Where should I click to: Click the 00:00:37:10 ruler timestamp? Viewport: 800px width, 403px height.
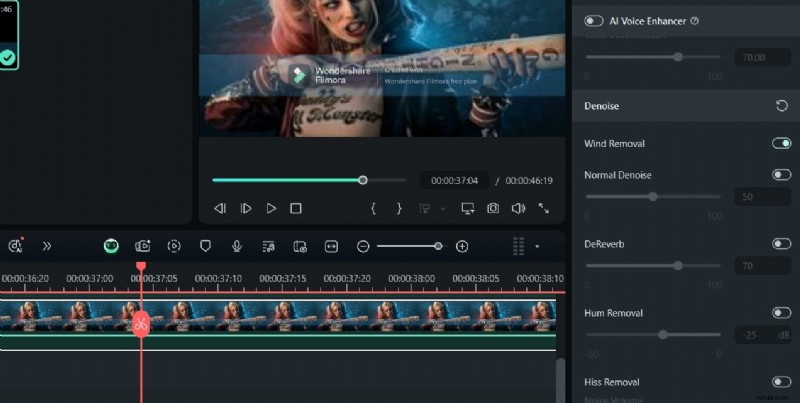(x=218, y=279)
